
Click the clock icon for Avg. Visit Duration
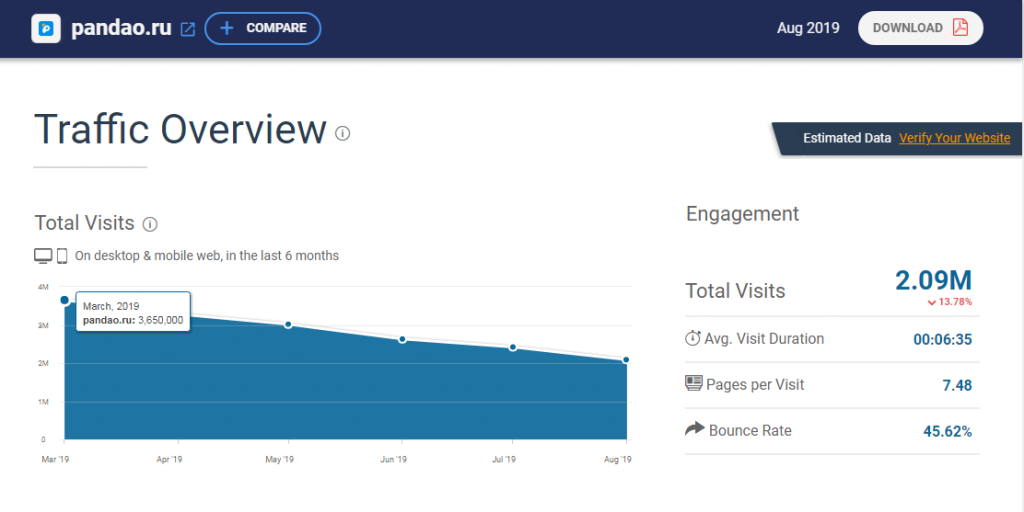[693, 338]
